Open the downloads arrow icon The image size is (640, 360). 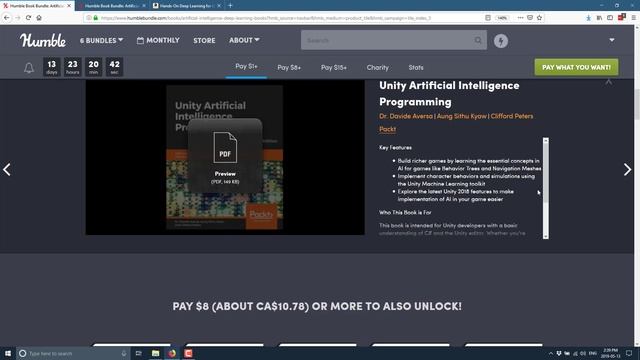[x=588, y=18]
